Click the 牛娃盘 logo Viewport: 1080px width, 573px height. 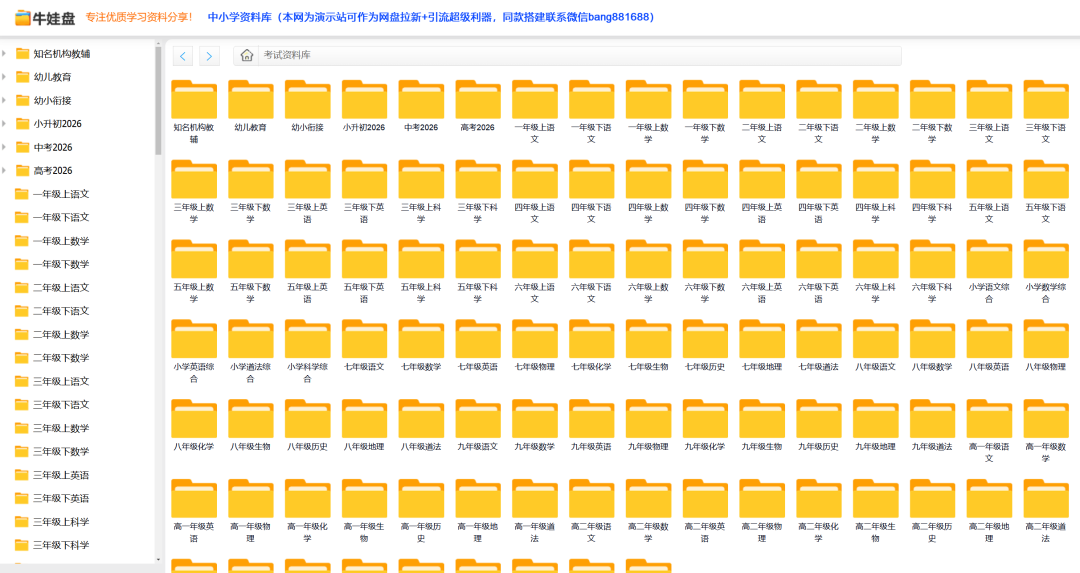[45, 18]
